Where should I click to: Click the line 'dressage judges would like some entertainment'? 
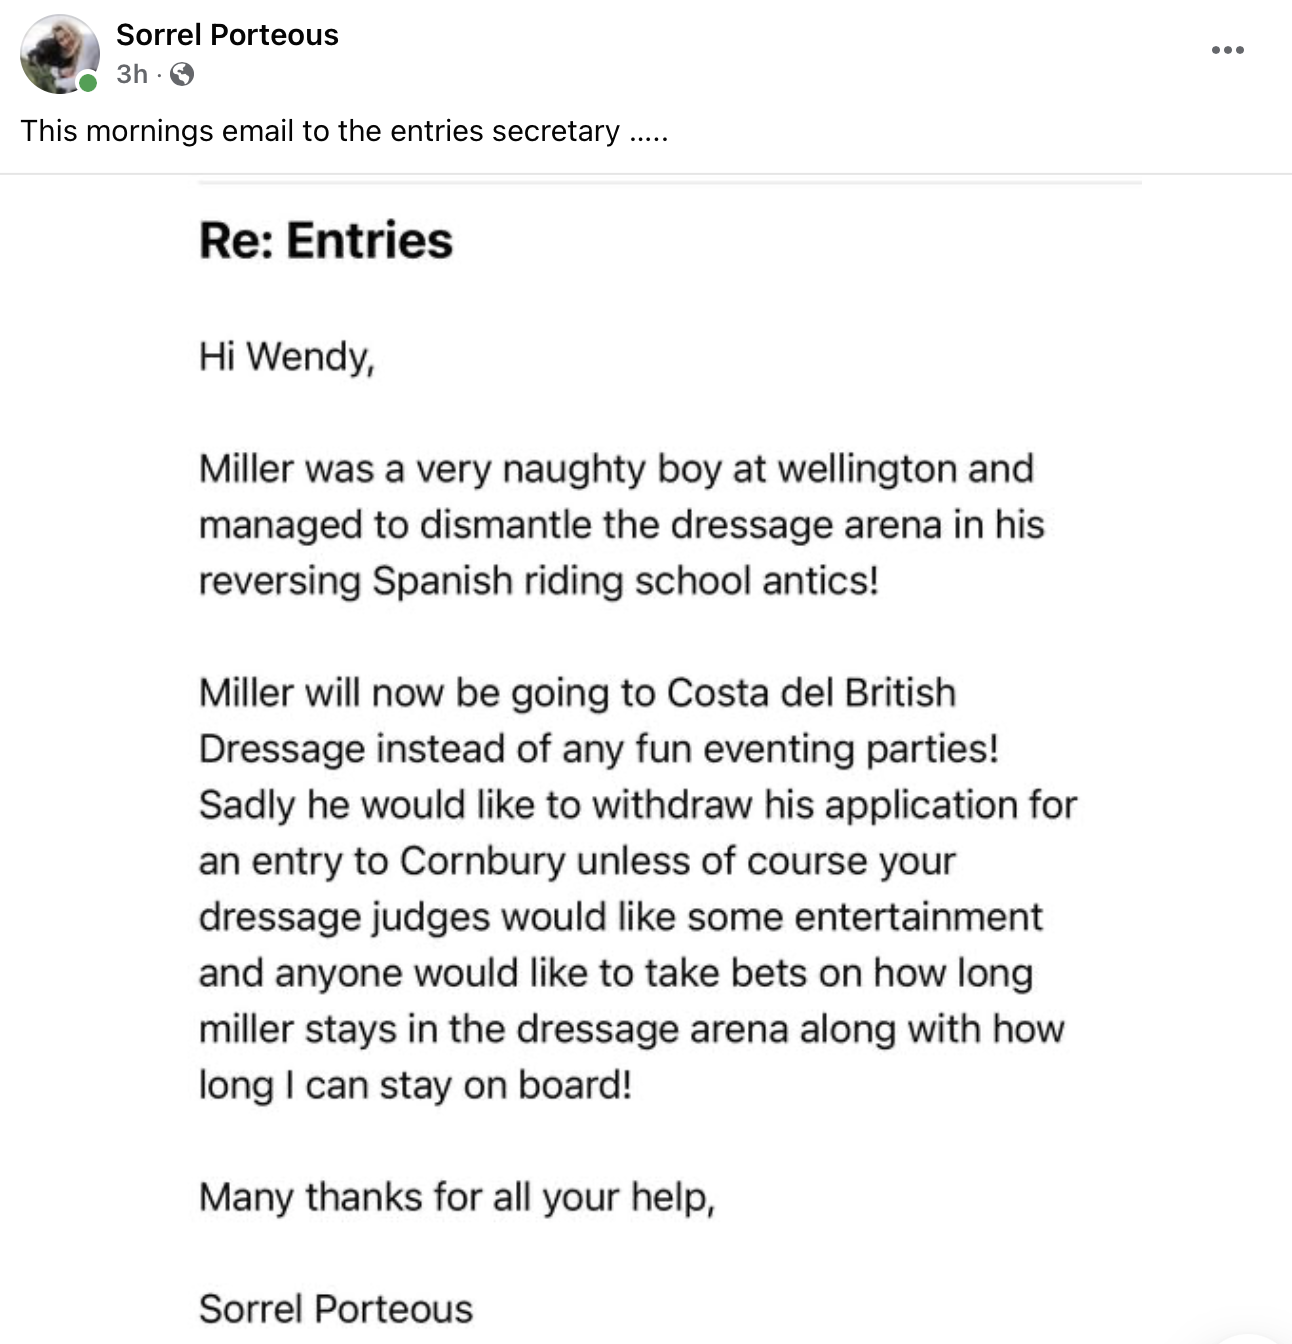(x=620, y=916)
